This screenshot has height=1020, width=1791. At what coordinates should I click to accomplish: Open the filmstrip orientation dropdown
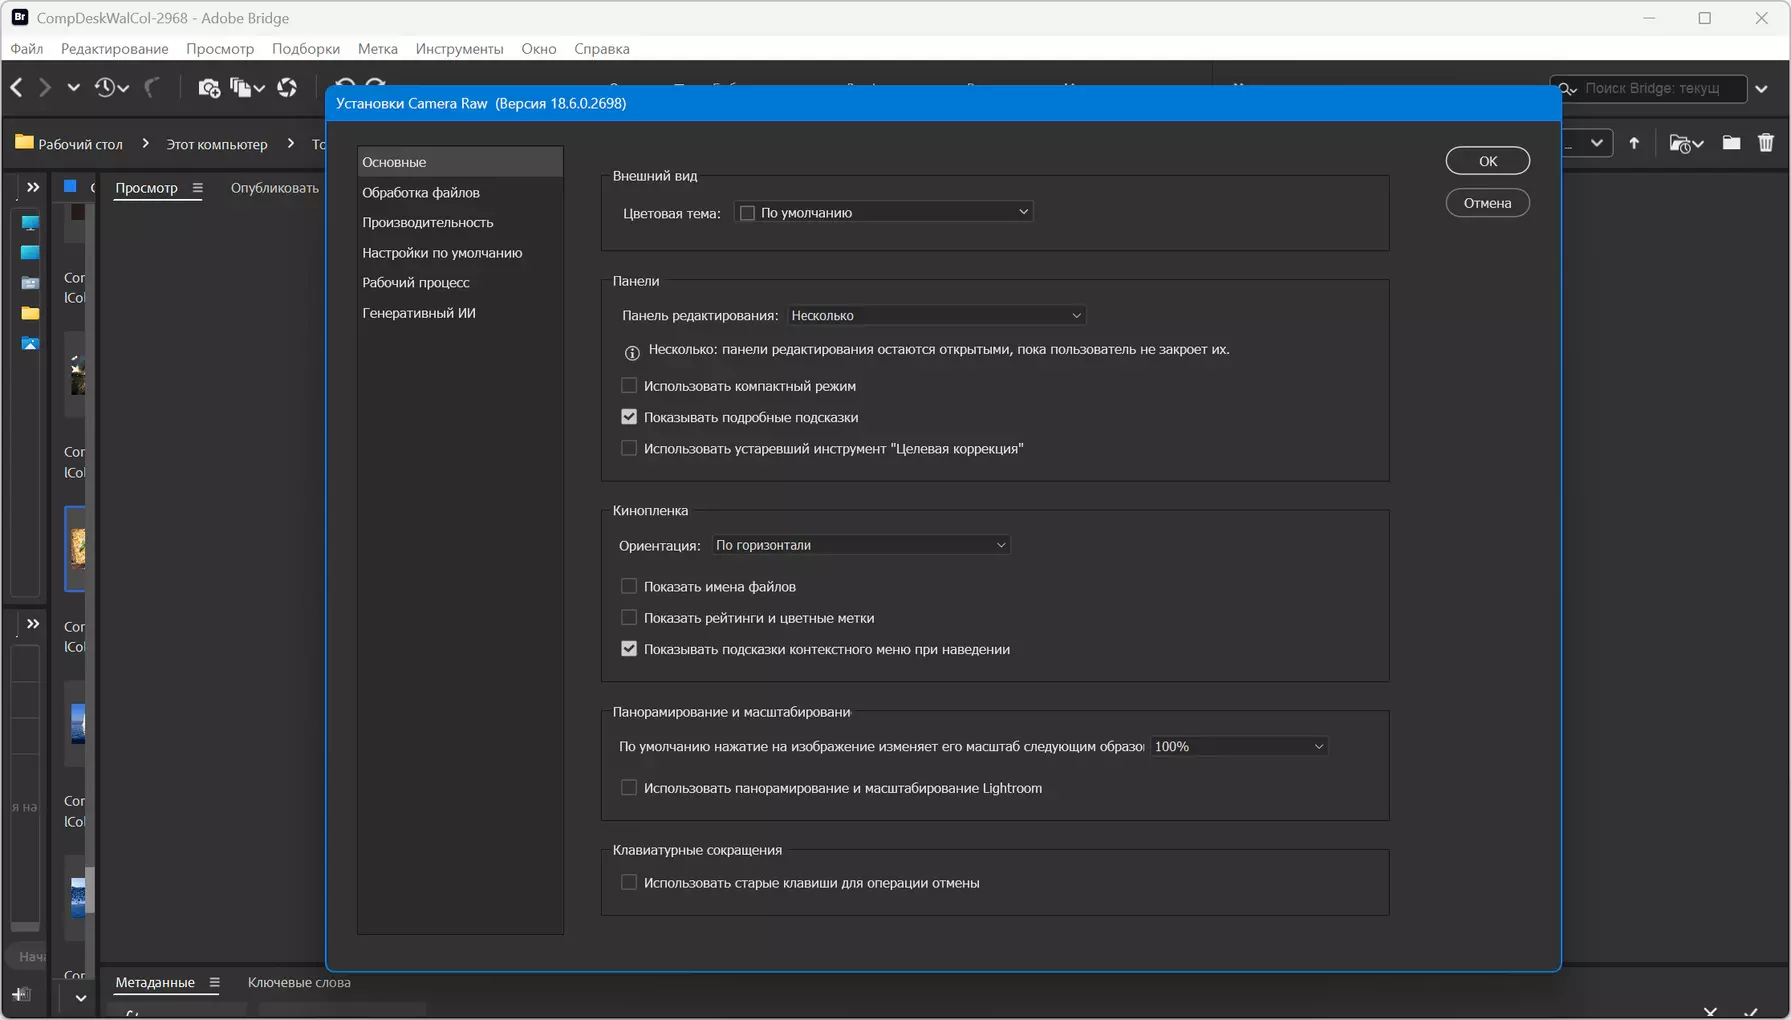[x=861, y=545]
